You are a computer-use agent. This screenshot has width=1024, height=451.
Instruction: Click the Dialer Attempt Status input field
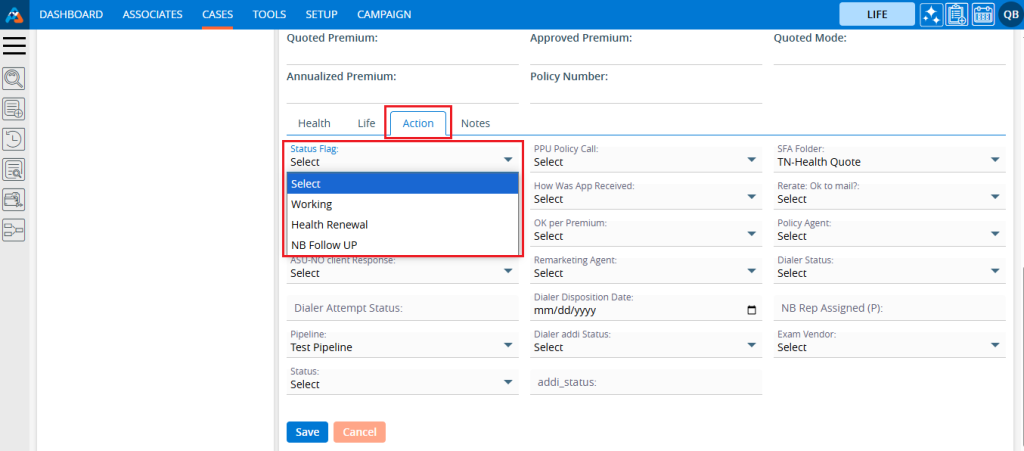tap(400, 308)
